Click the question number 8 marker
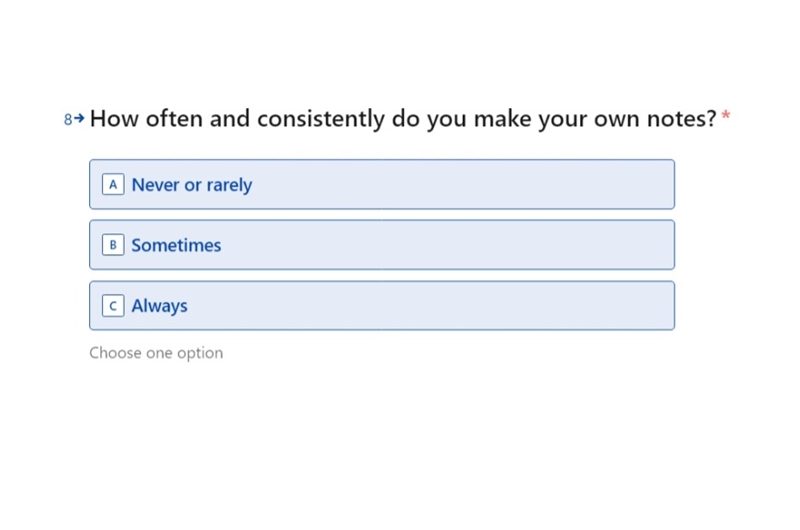 click(x=68, y=119)
